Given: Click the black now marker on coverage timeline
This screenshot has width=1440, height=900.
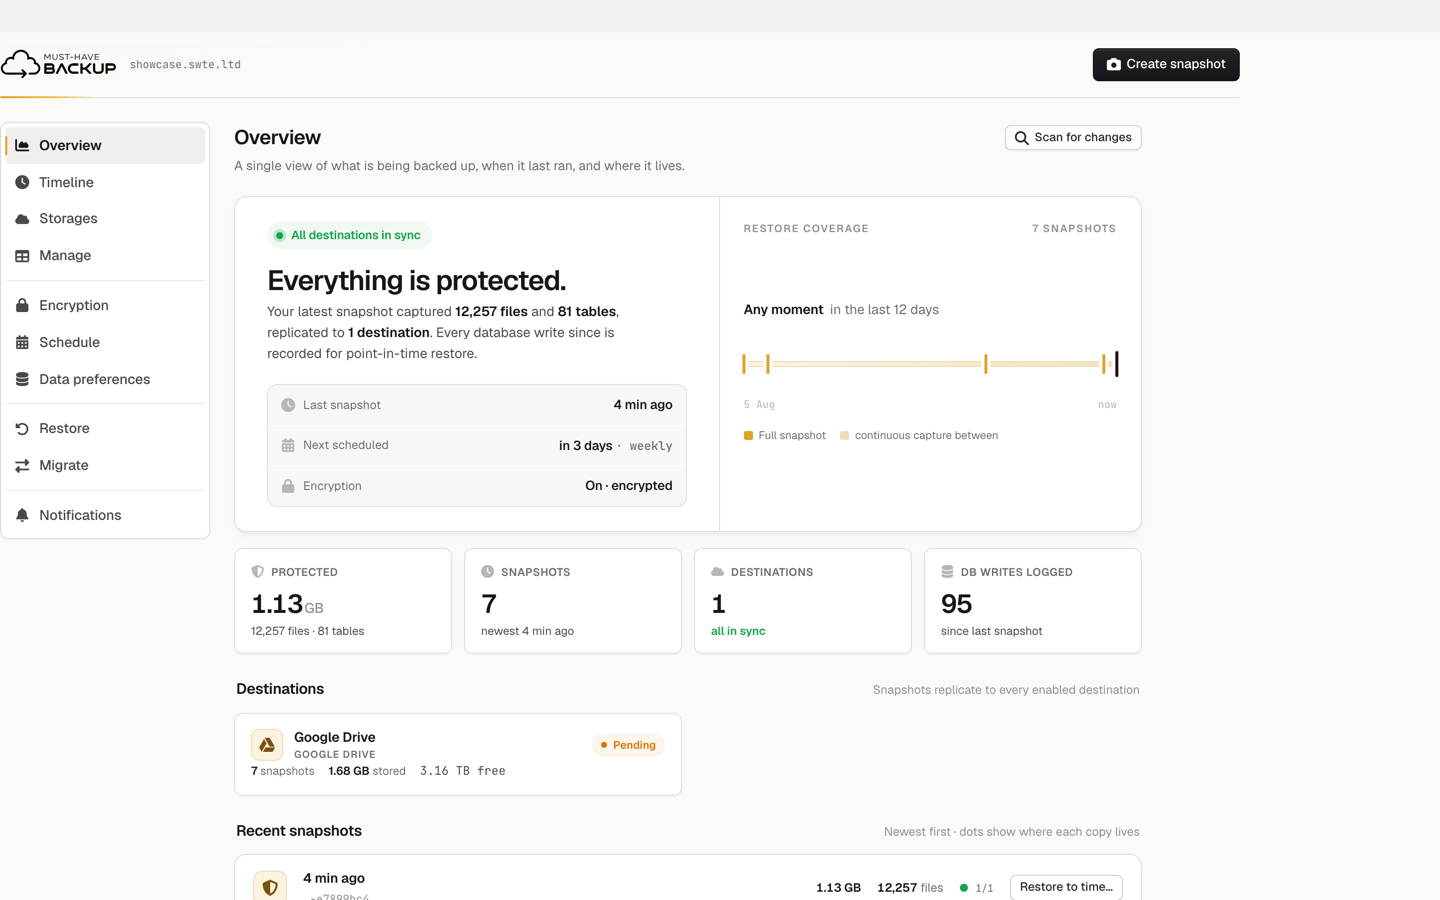Looking at the screenshot, I should tap(1117, 364).
